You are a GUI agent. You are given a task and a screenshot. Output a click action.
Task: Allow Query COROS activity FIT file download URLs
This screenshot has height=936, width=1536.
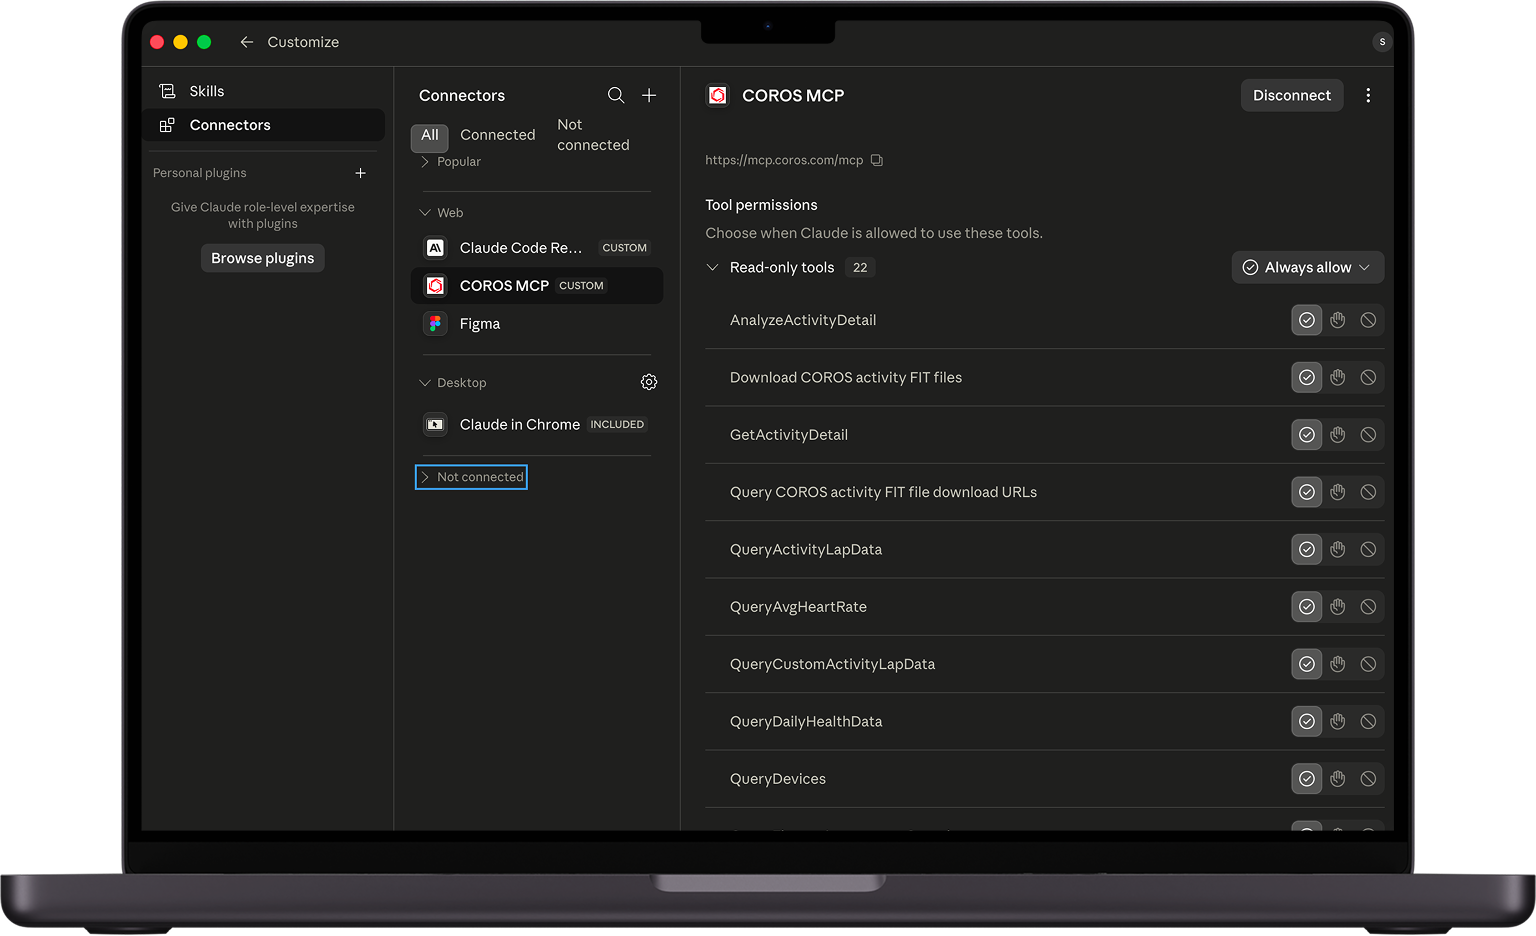[1307, 492]
